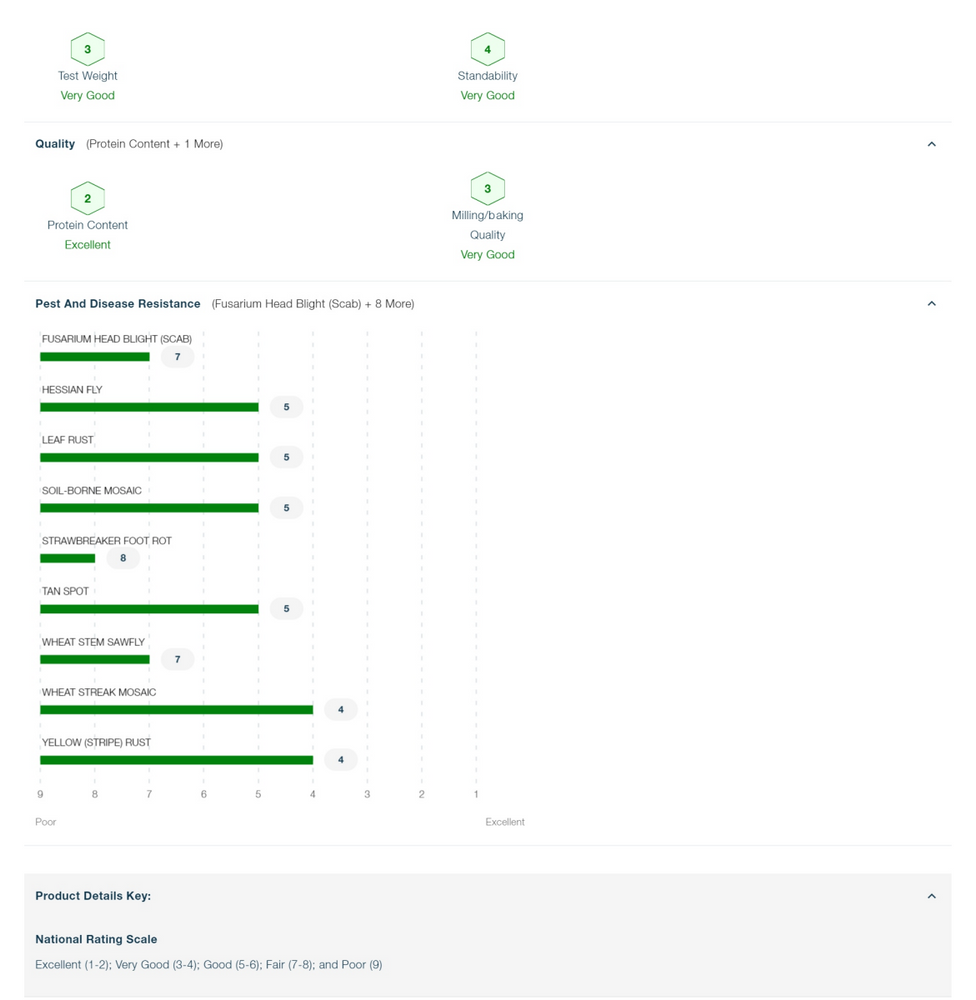
Task: Click the Fusarium Head Blight score badge
Action: tap(177, 357)
